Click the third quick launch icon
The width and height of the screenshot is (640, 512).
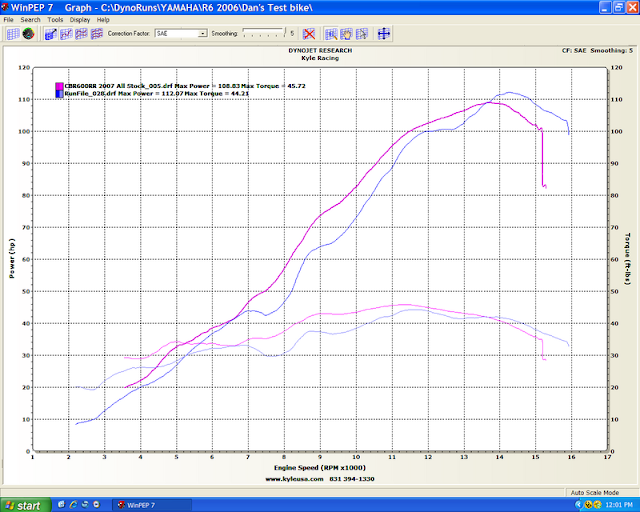pos(85,505)
